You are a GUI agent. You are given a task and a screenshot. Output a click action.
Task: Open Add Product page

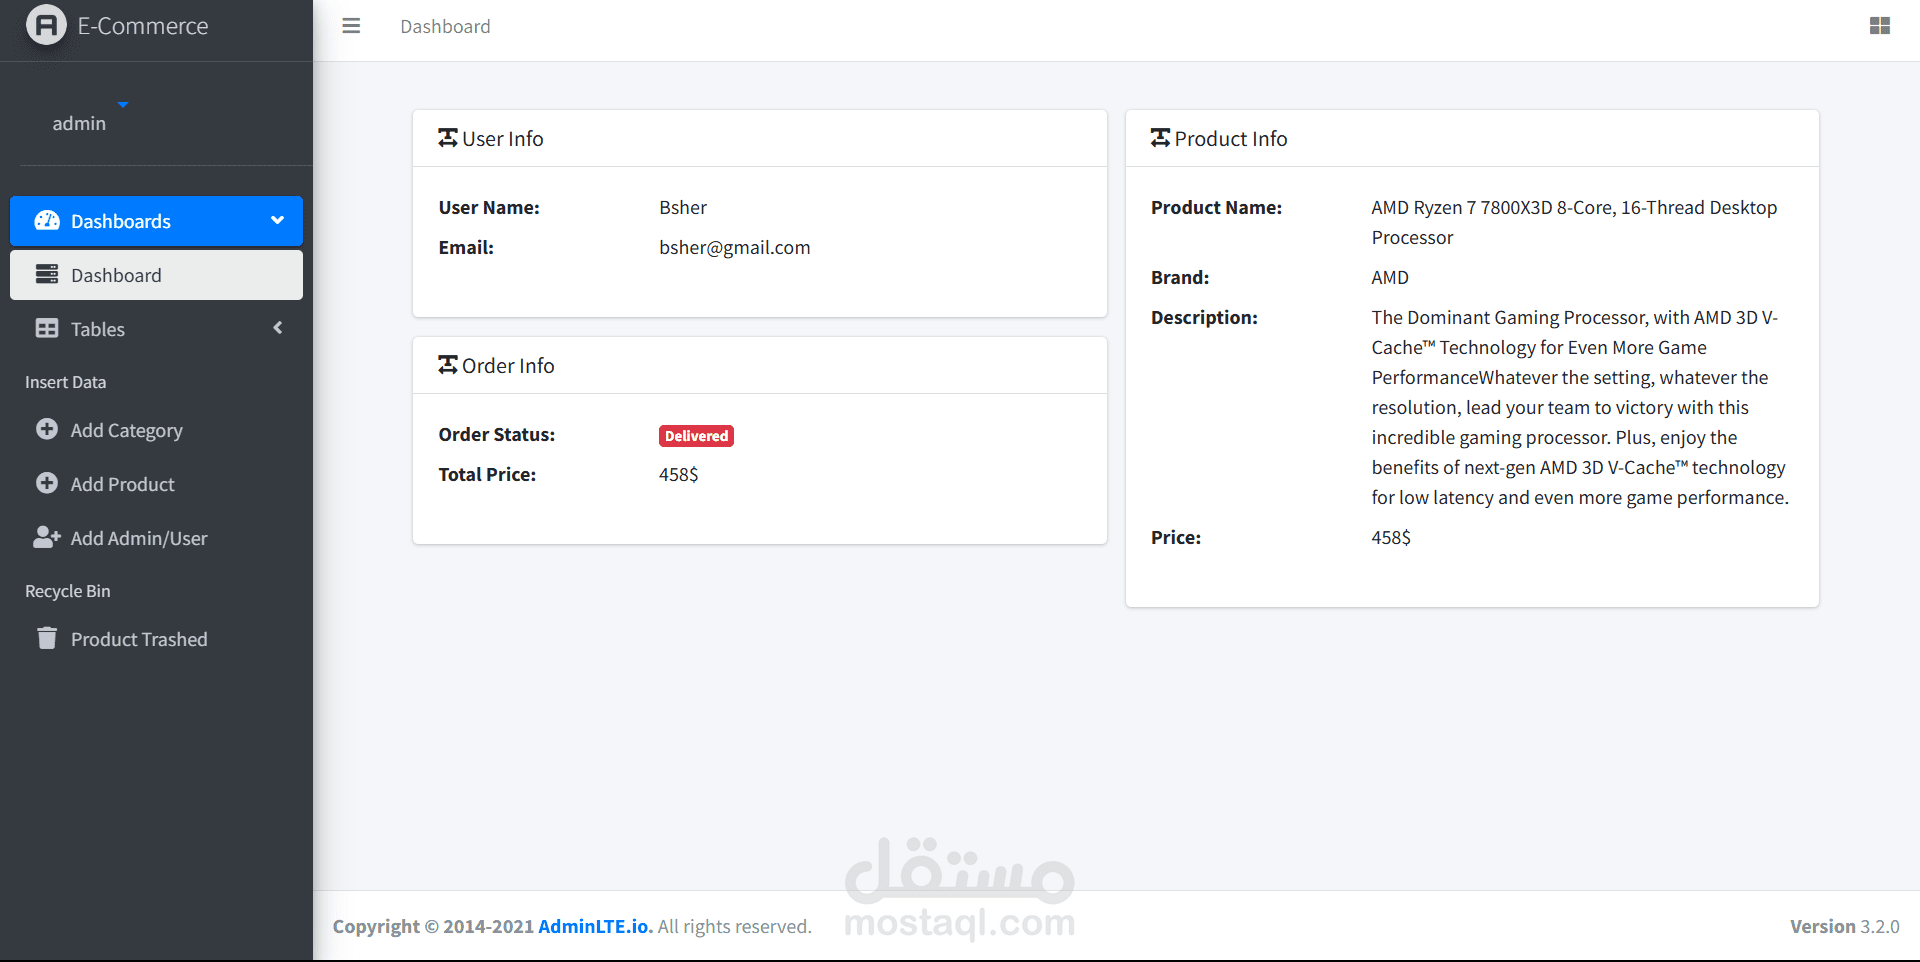click(x=156, y=484)
